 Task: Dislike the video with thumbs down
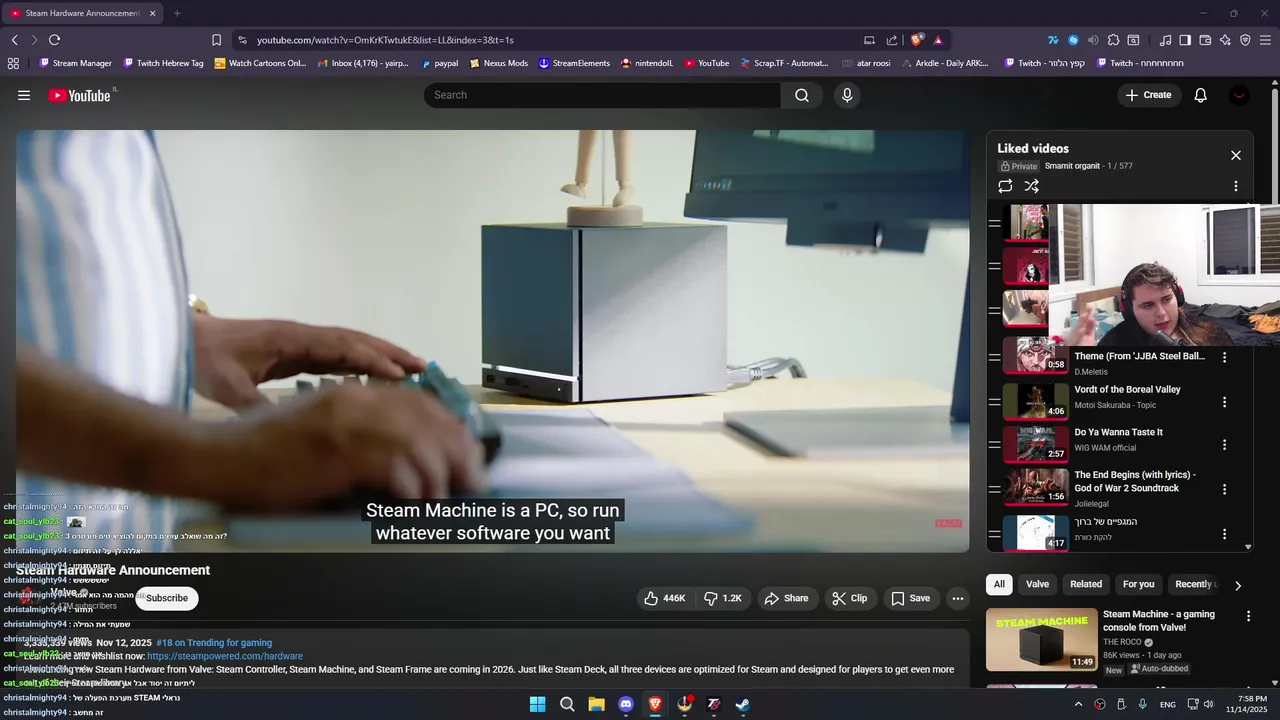(x=723, y=598)
